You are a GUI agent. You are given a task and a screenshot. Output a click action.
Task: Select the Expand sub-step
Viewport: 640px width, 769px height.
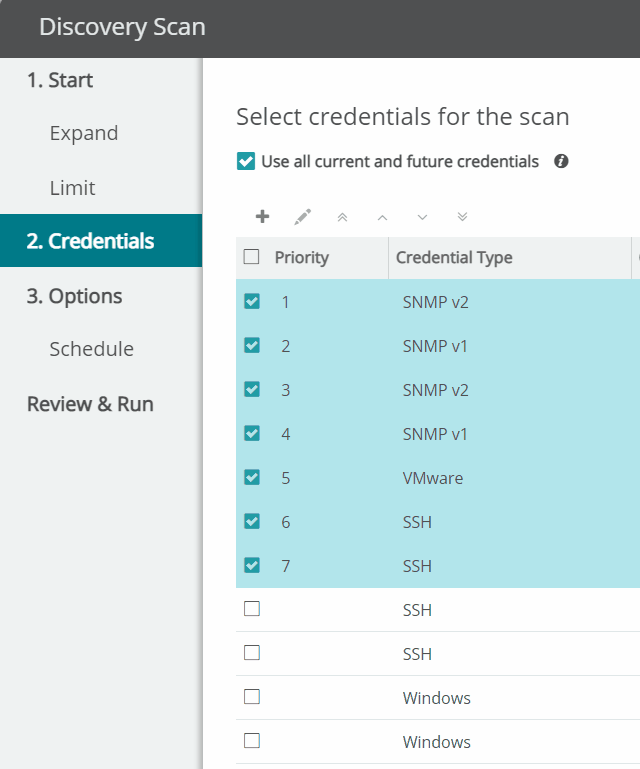(x=84, y=133)
